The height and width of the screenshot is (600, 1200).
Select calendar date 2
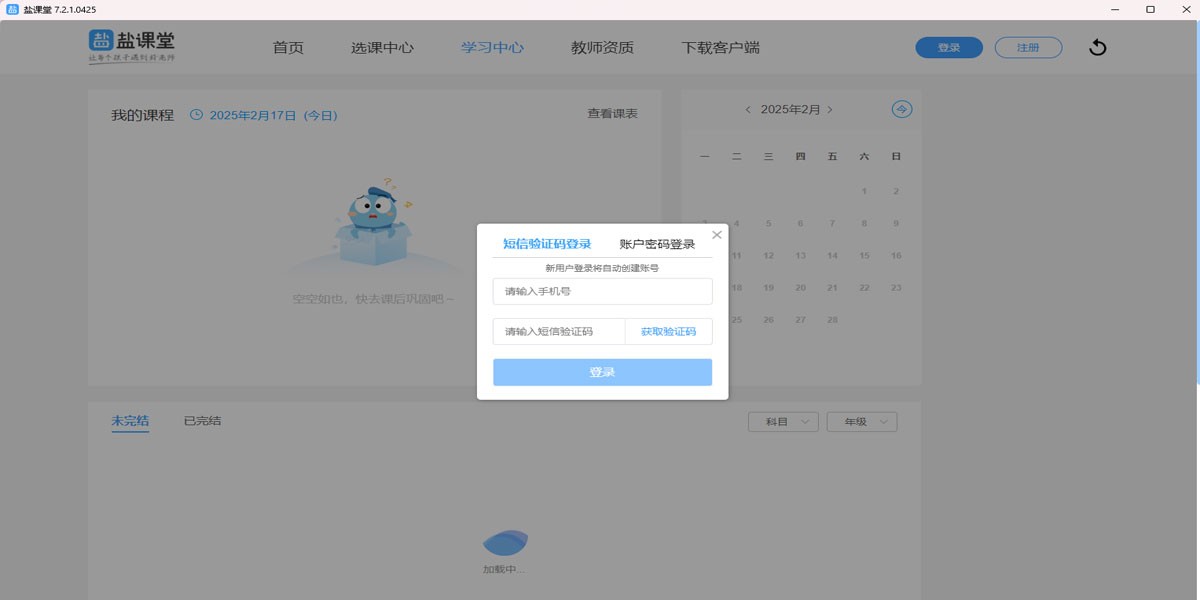click(x=896, y=191)
